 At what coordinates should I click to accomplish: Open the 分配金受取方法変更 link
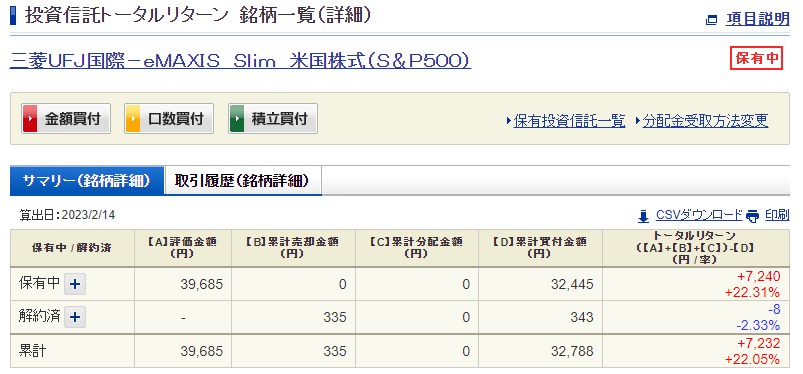(705, 121)
